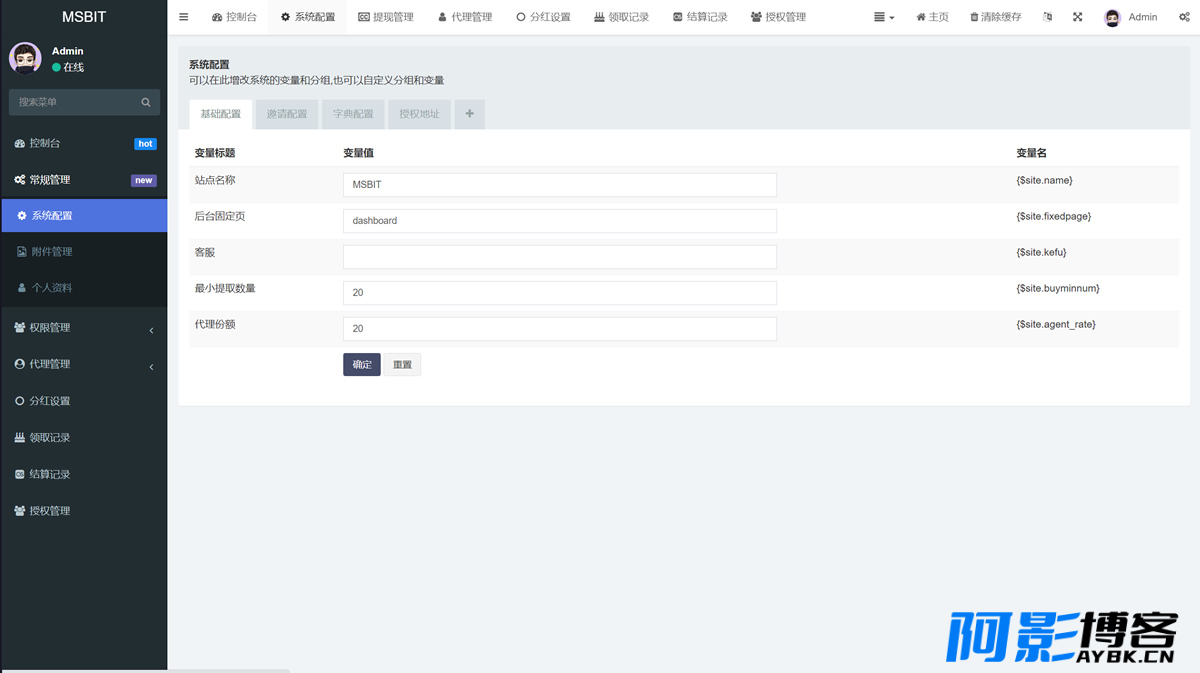Open the language switch icon in top bar
Image resolution: width=1200 pixels, height=673 pixels.
(1047, 17)
